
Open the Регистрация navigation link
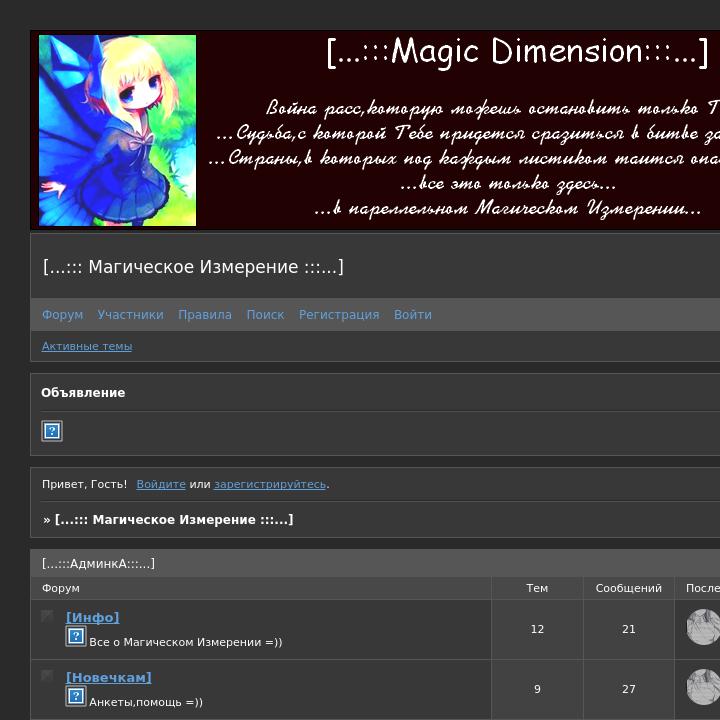[339, 315]
